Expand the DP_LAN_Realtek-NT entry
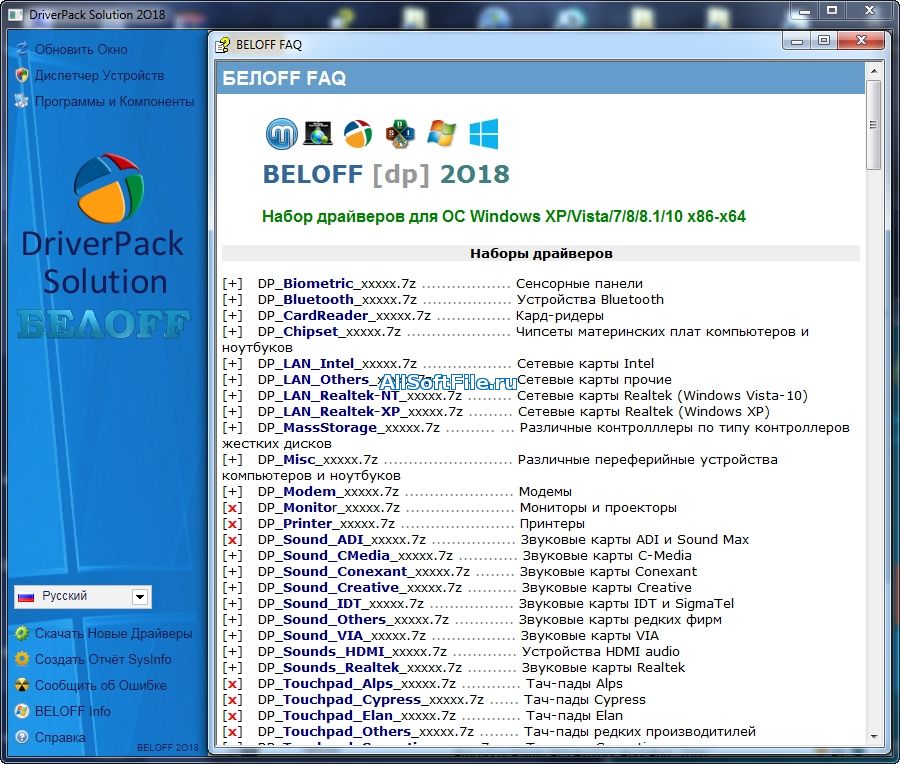This screenshot has width=900, height=764. [x=232, y=395]
